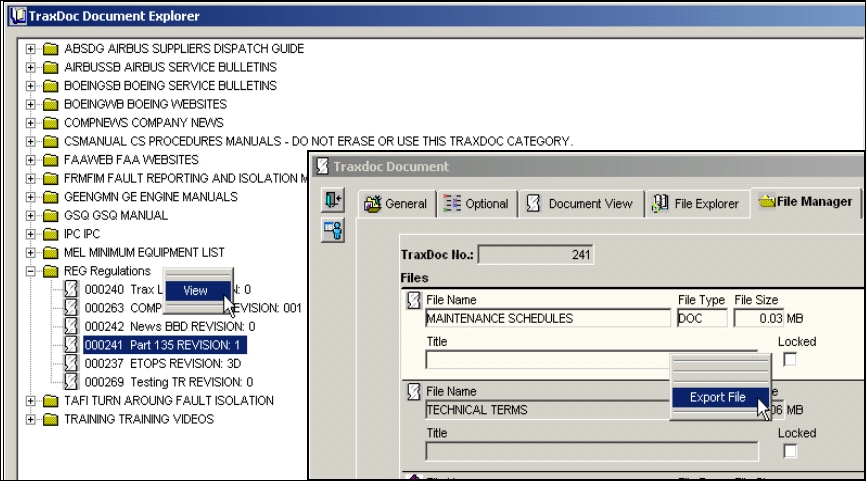Viewport: 866px width, 481px height.
Task: Click document icon beside TECHNICAL TERMS file name
Action: coord(414,392)
